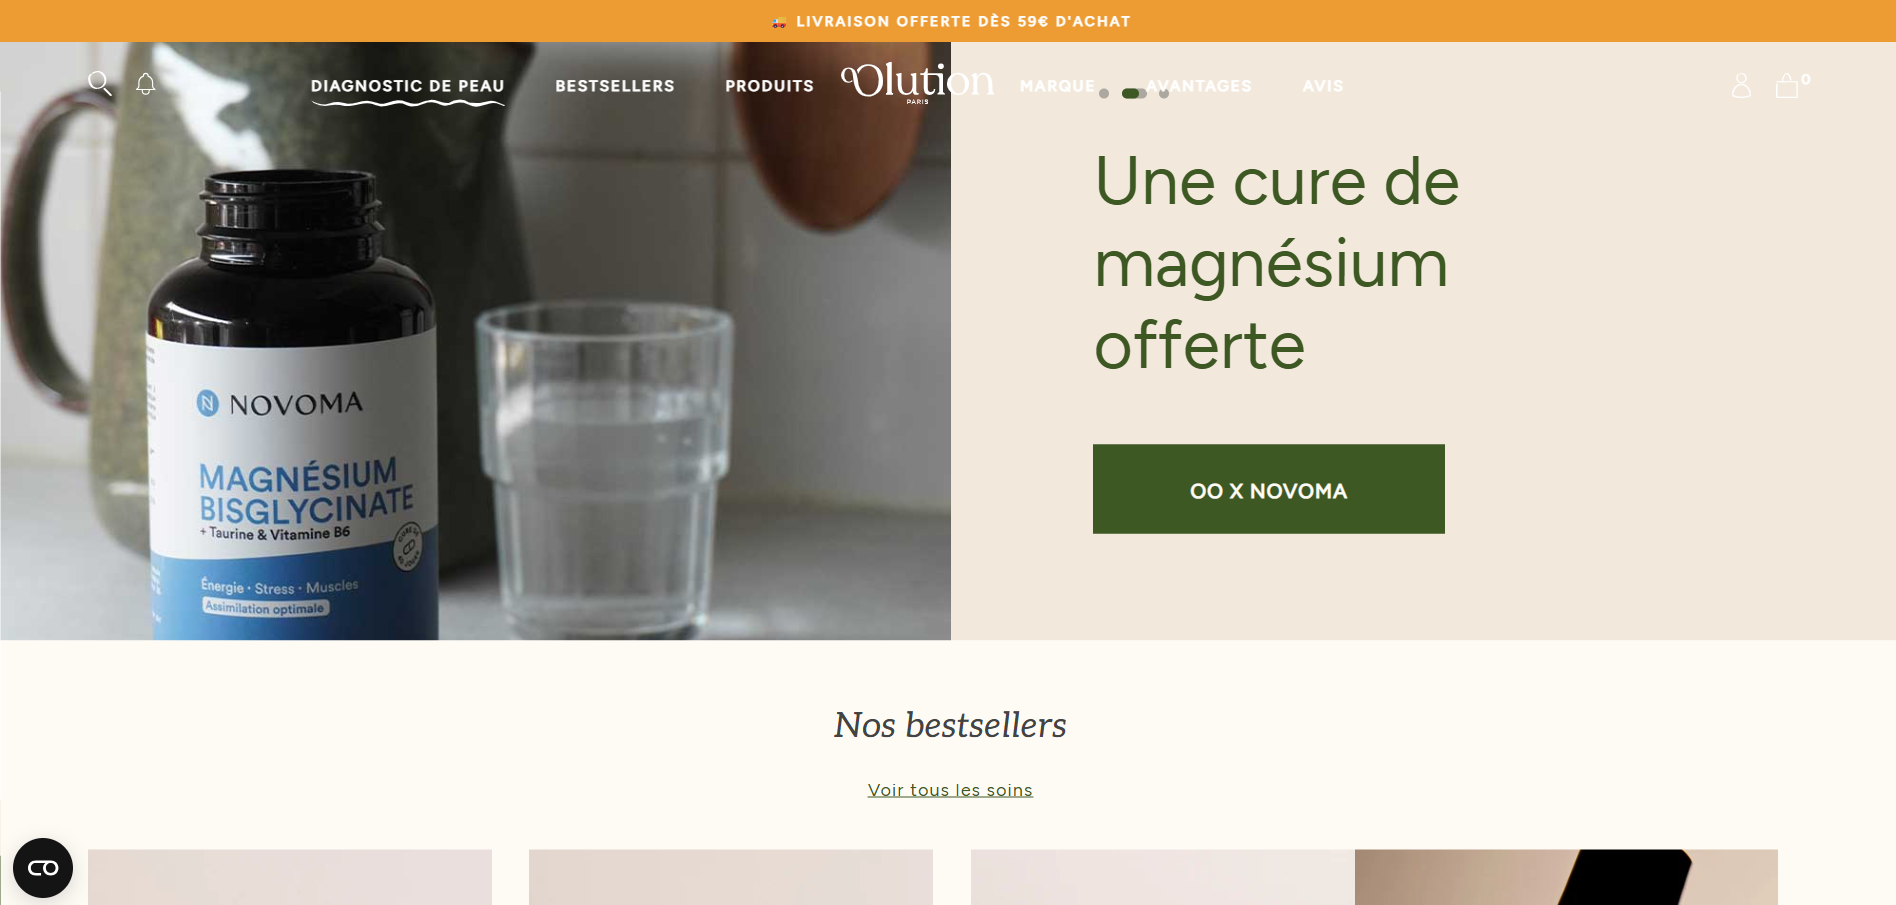
Task: Open the first bestseller product thumbnail
Action: click(x=290, y=877)
